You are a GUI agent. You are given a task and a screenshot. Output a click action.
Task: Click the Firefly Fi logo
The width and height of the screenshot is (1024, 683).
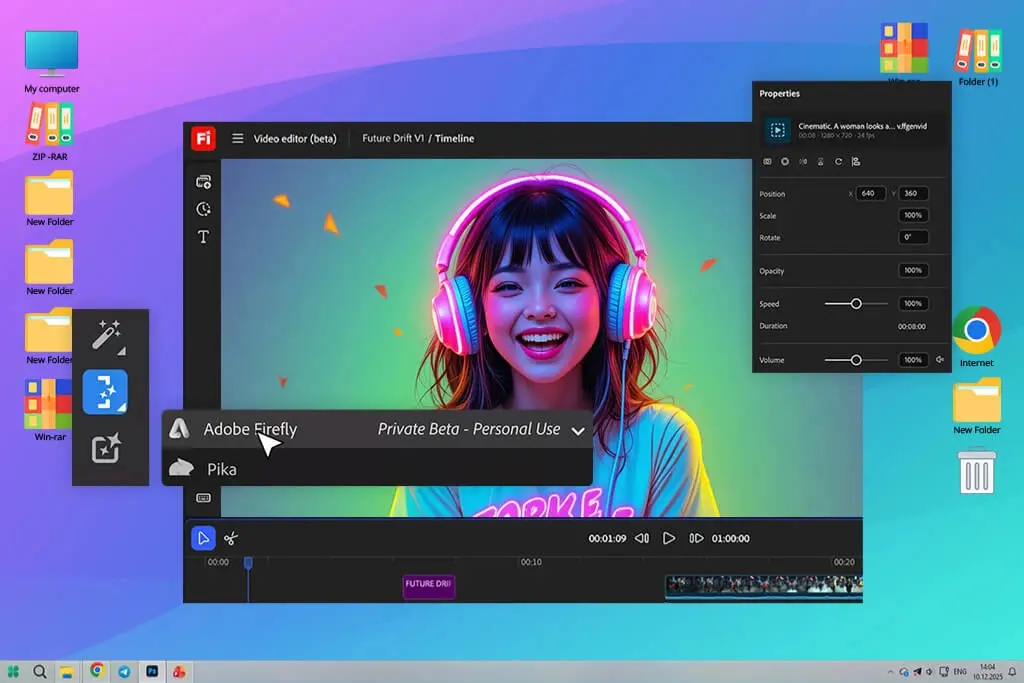pyautogui.click(x=203, y=138)
